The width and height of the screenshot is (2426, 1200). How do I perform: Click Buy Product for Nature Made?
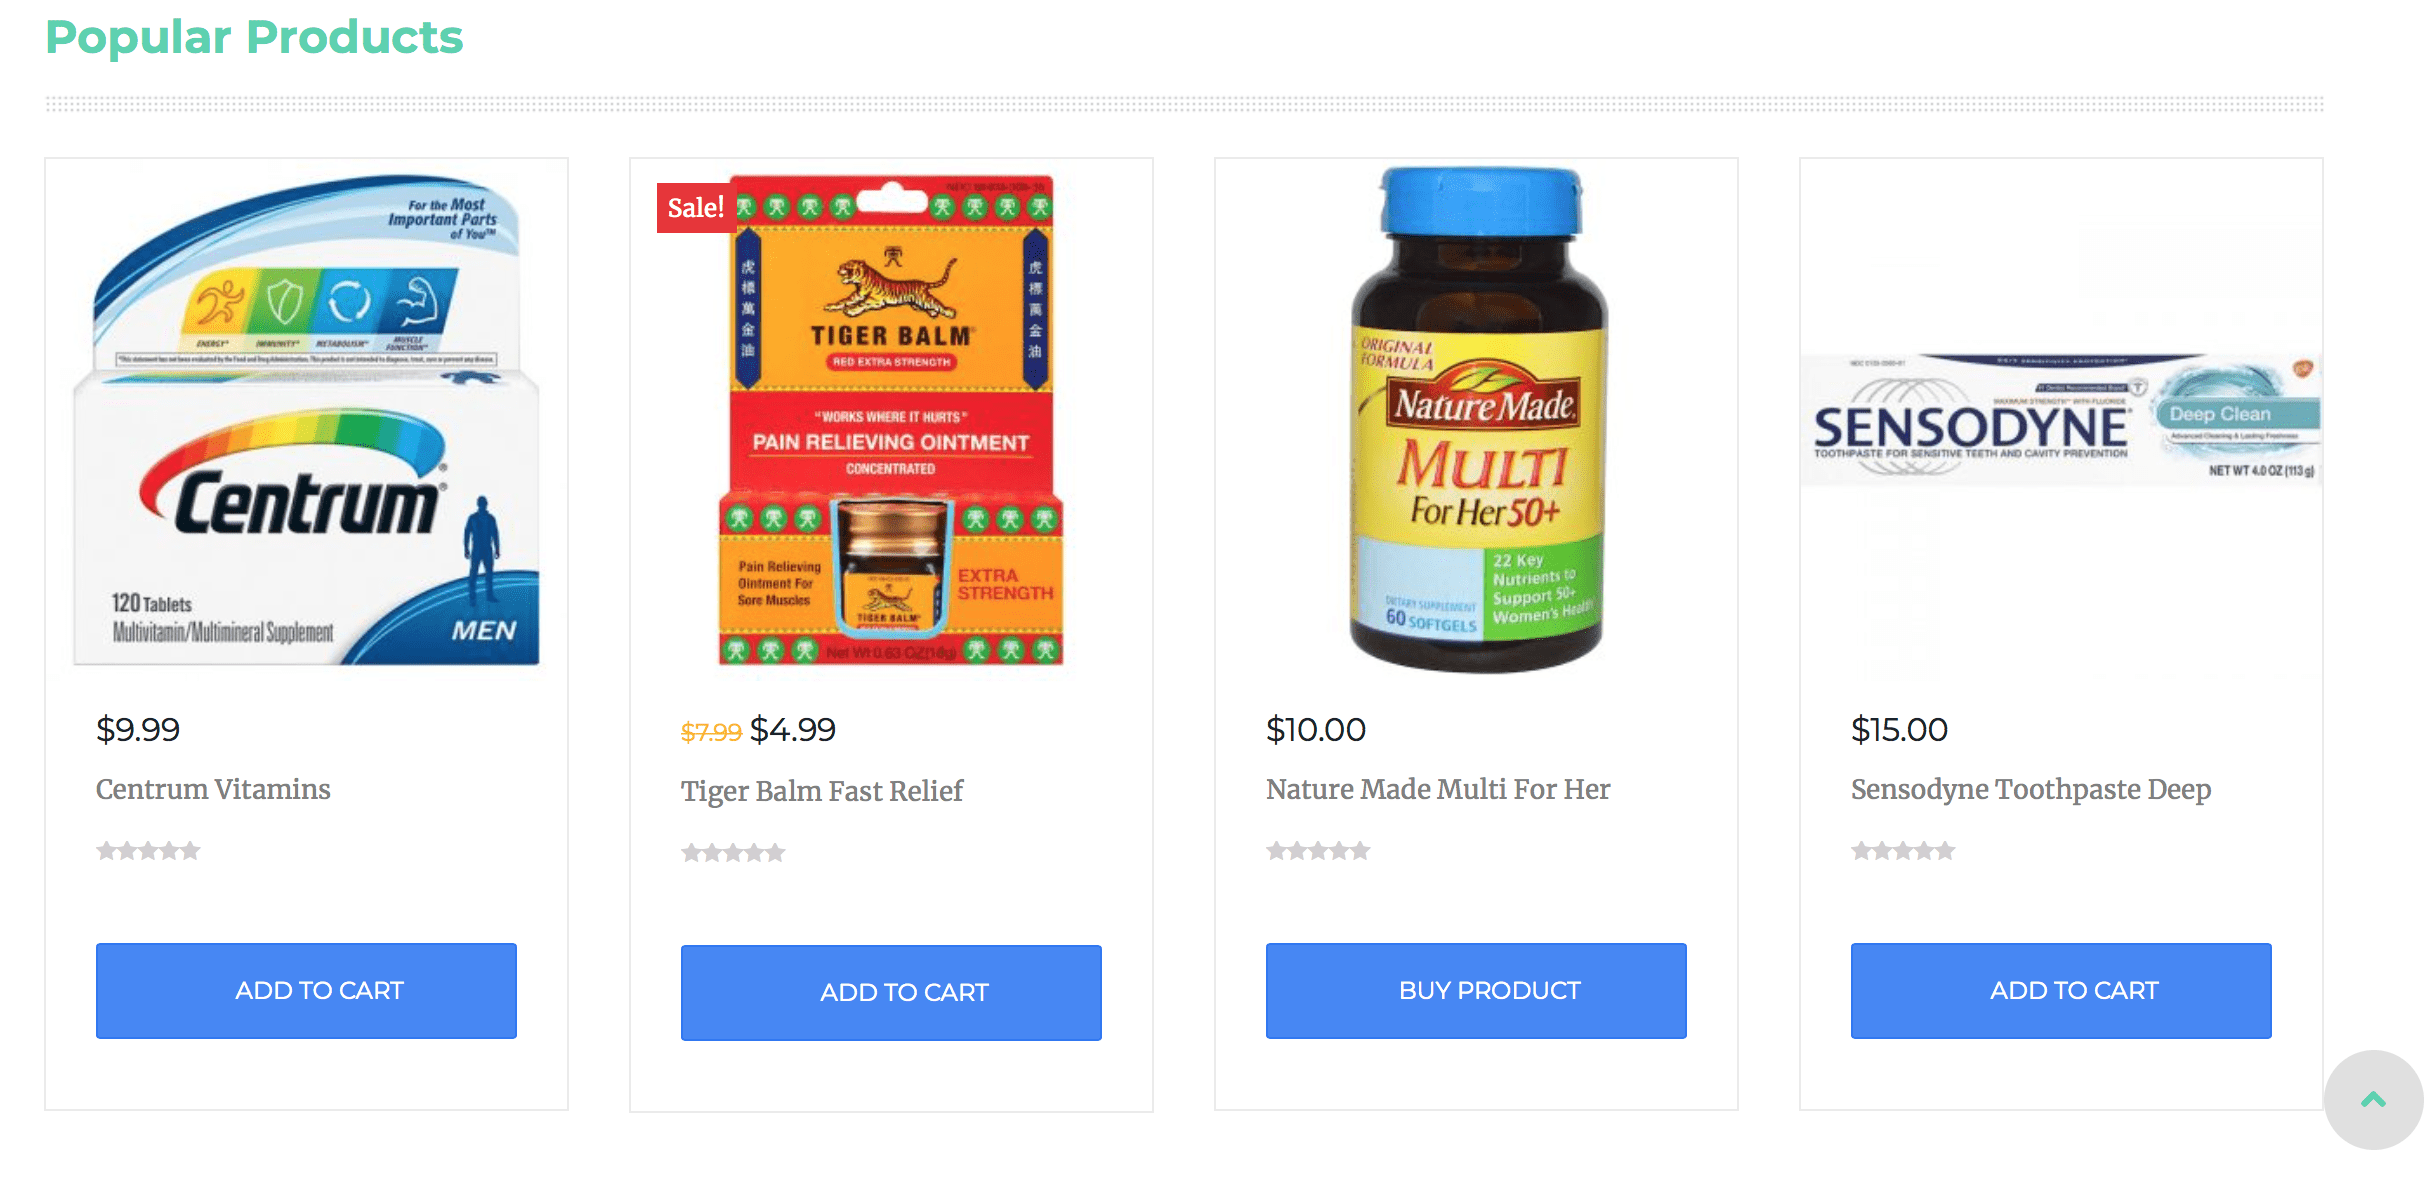click(1476, 991)
